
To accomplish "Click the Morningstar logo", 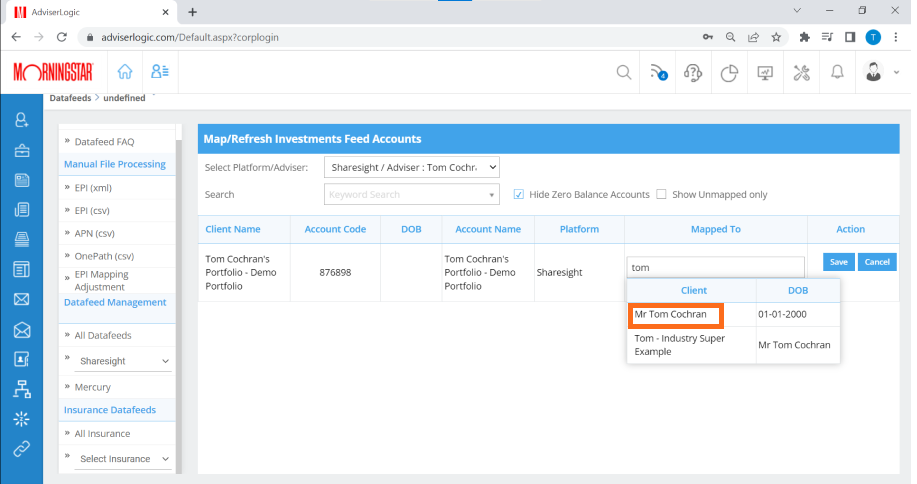I will coord(53,72).
